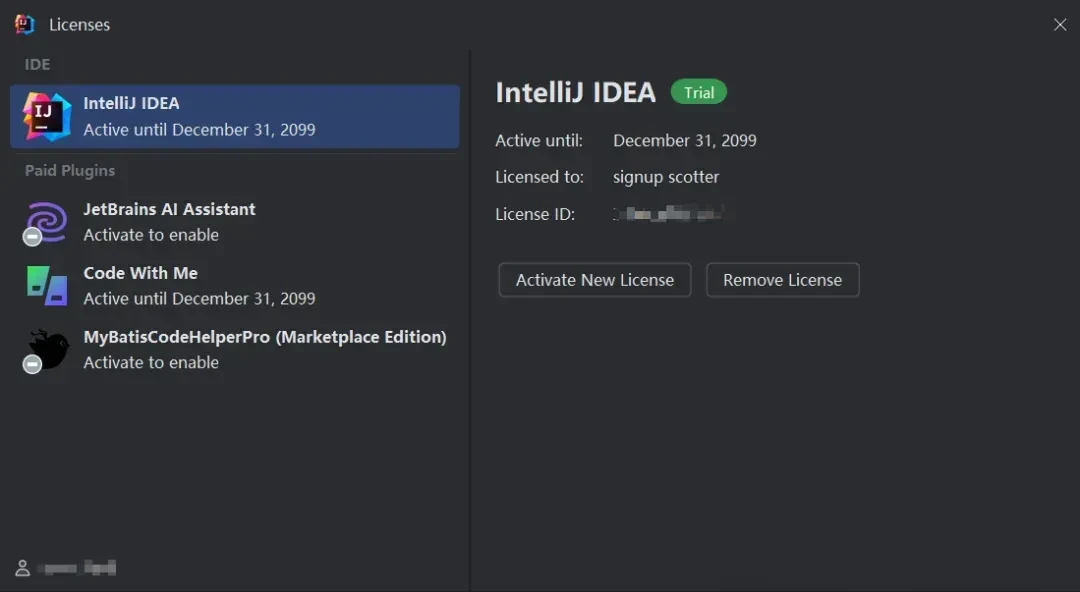
Task: Click the IntelliJ IDEA product icon in list
Action: pyautogui.click(x=47, y=116)
